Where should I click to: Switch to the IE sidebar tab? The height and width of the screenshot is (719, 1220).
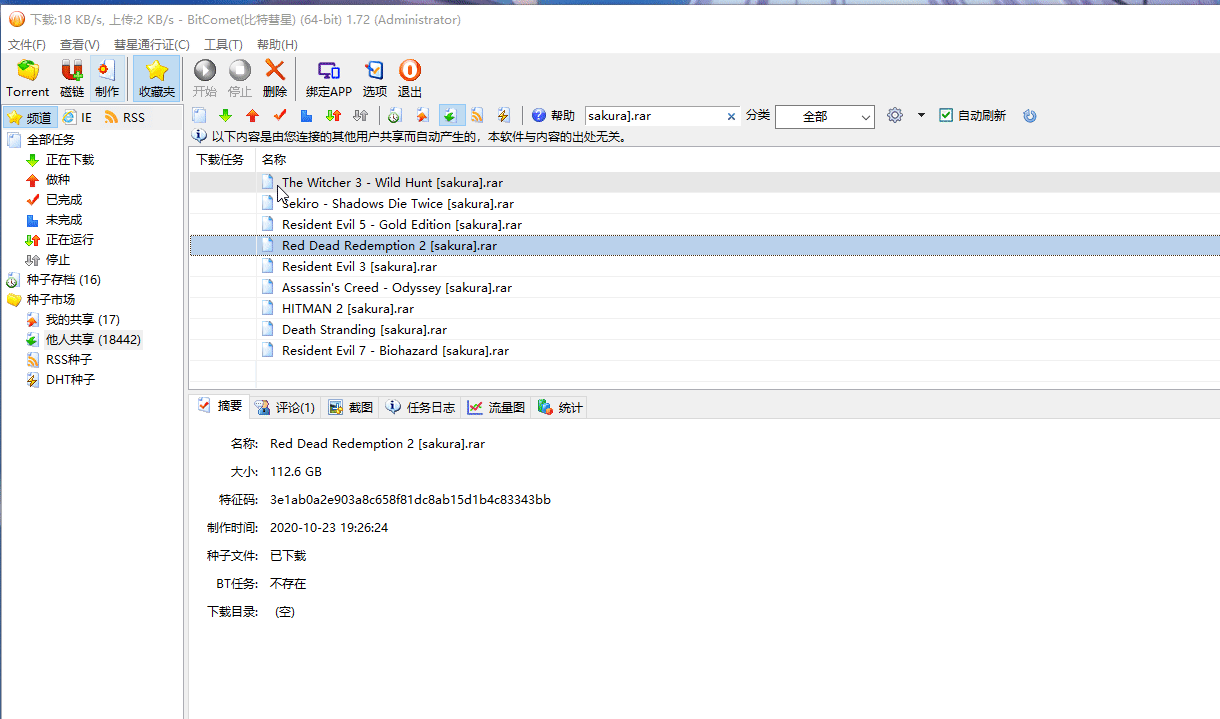pos(77,117)
